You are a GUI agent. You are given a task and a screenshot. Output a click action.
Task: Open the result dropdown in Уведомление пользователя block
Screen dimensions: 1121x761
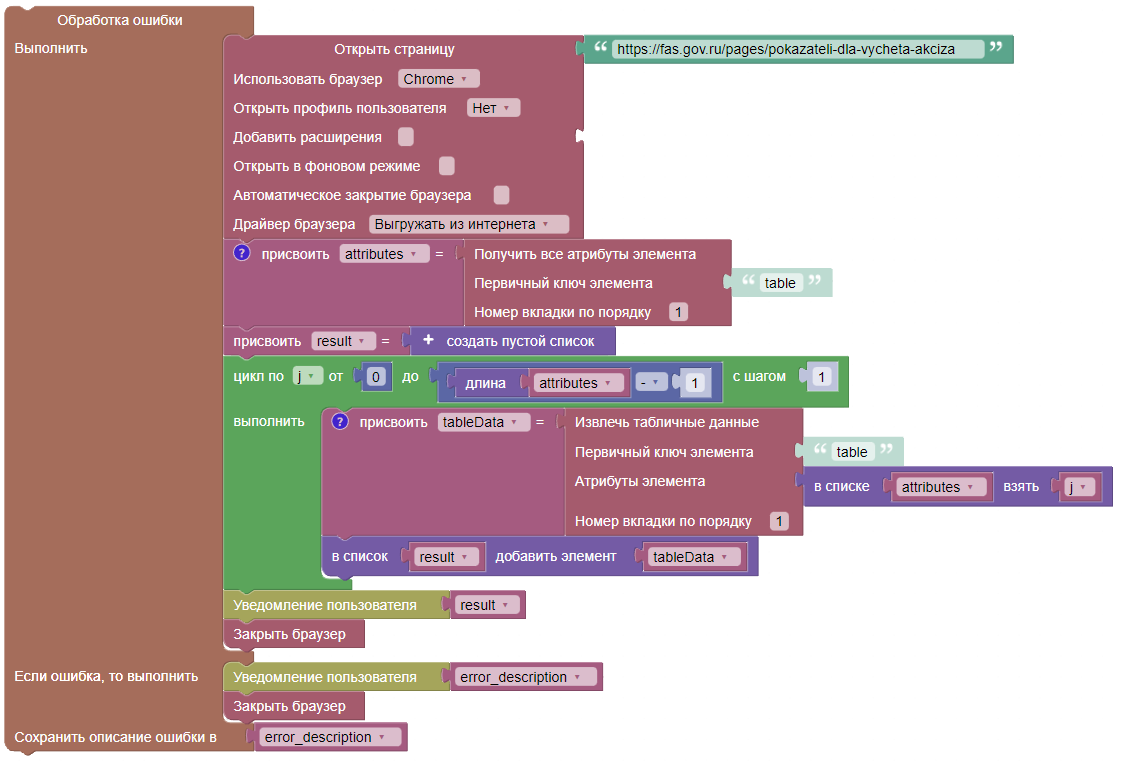tap(488, 605)
